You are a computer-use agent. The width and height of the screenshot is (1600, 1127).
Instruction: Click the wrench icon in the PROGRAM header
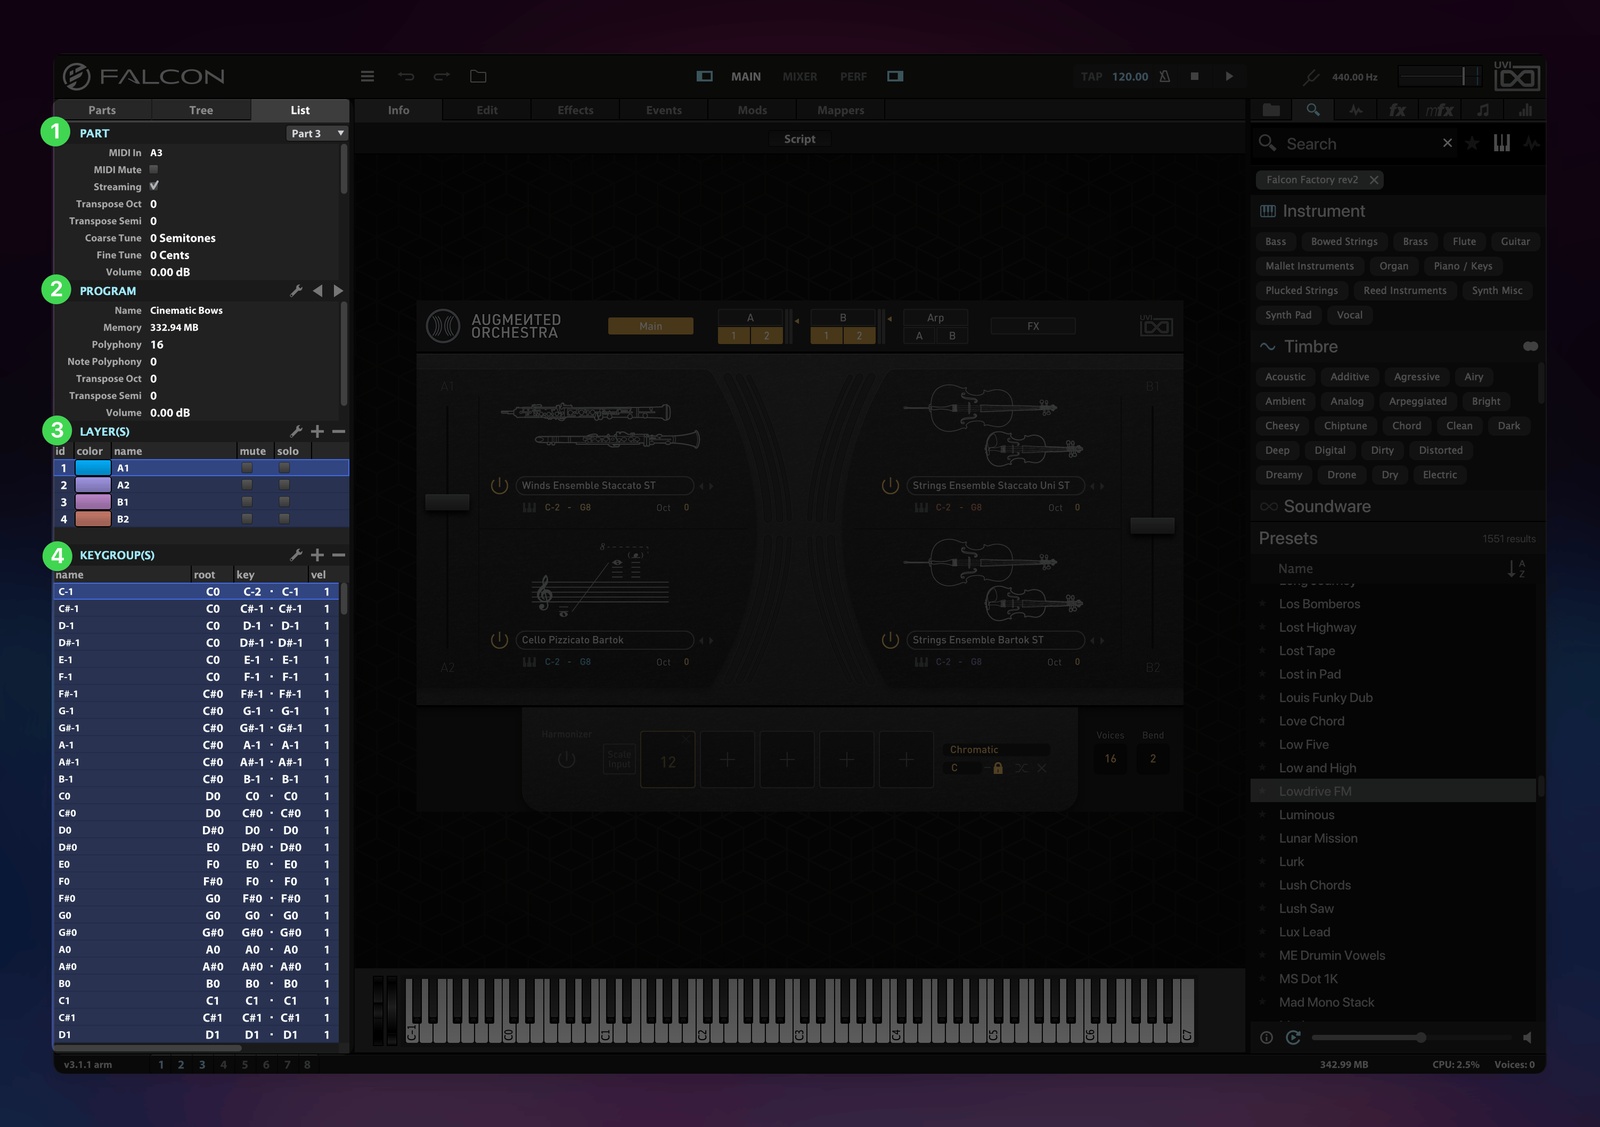(296, 291)
